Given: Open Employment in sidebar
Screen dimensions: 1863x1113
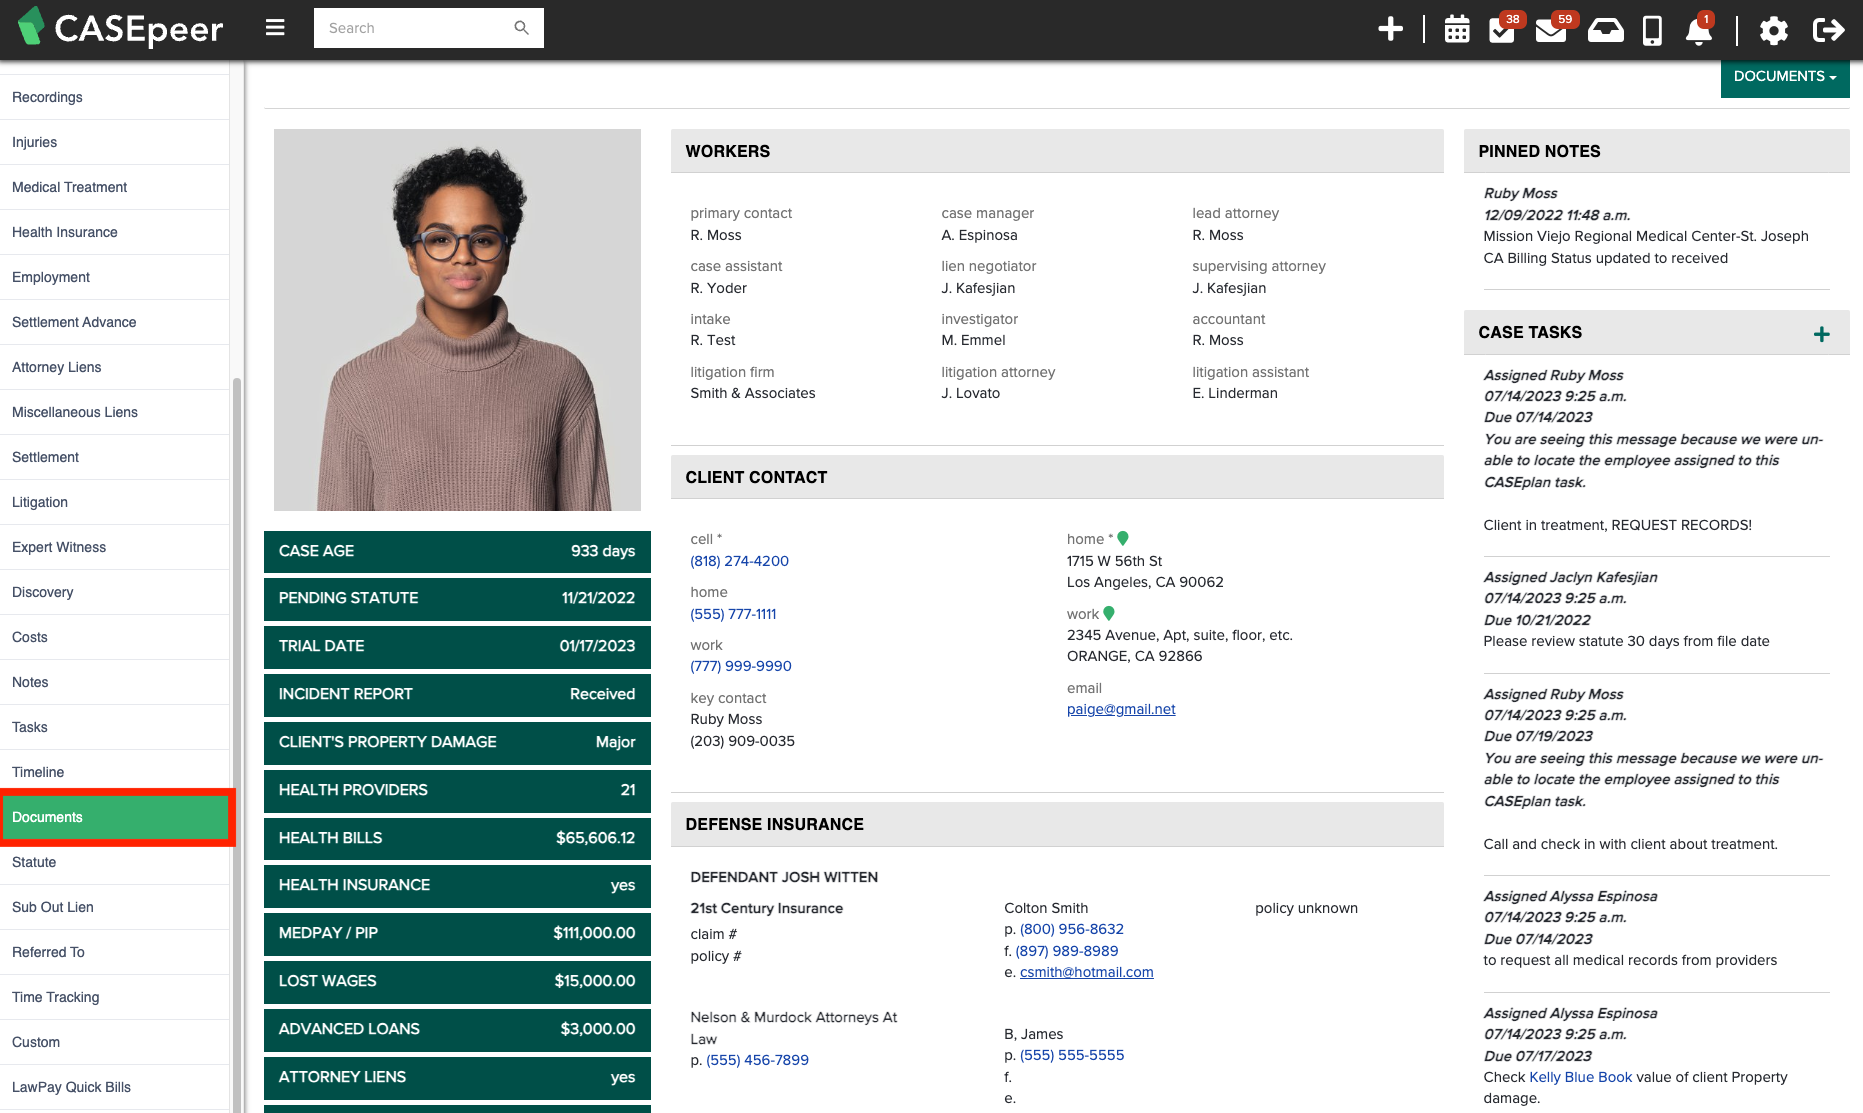Looking at the screenshot, I should pos(115,277).
